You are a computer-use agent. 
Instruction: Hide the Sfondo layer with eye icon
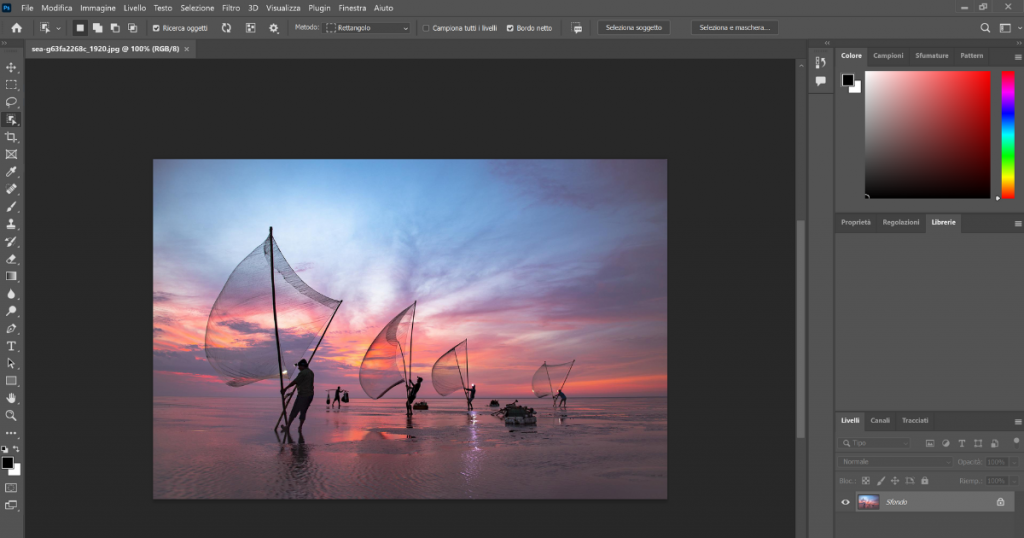[x=845, y=502]
